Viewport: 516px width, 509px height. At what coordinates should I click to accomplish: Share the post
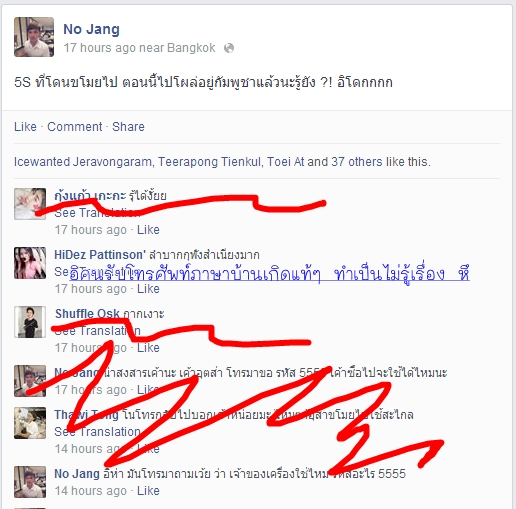(x=128, y=127)
